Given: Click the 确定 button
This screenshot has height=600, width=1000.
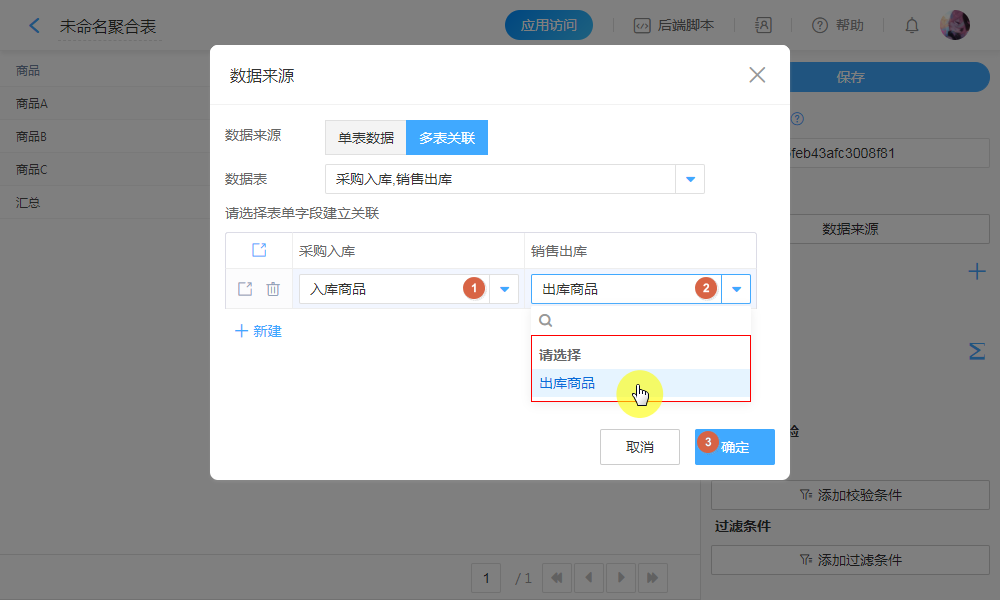Looking at the screenshot, I should pyautogui.click(x=735, y=447).
